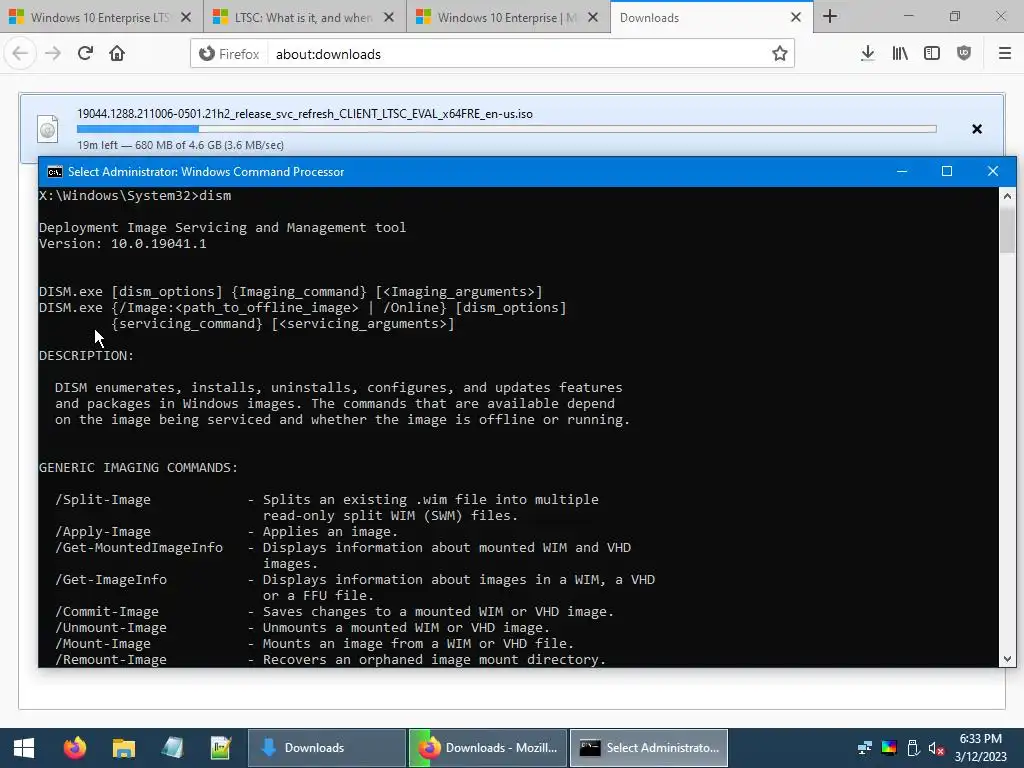Switch to Select Administrator taskbar window

pyautogui.click(x=649, y=748)
